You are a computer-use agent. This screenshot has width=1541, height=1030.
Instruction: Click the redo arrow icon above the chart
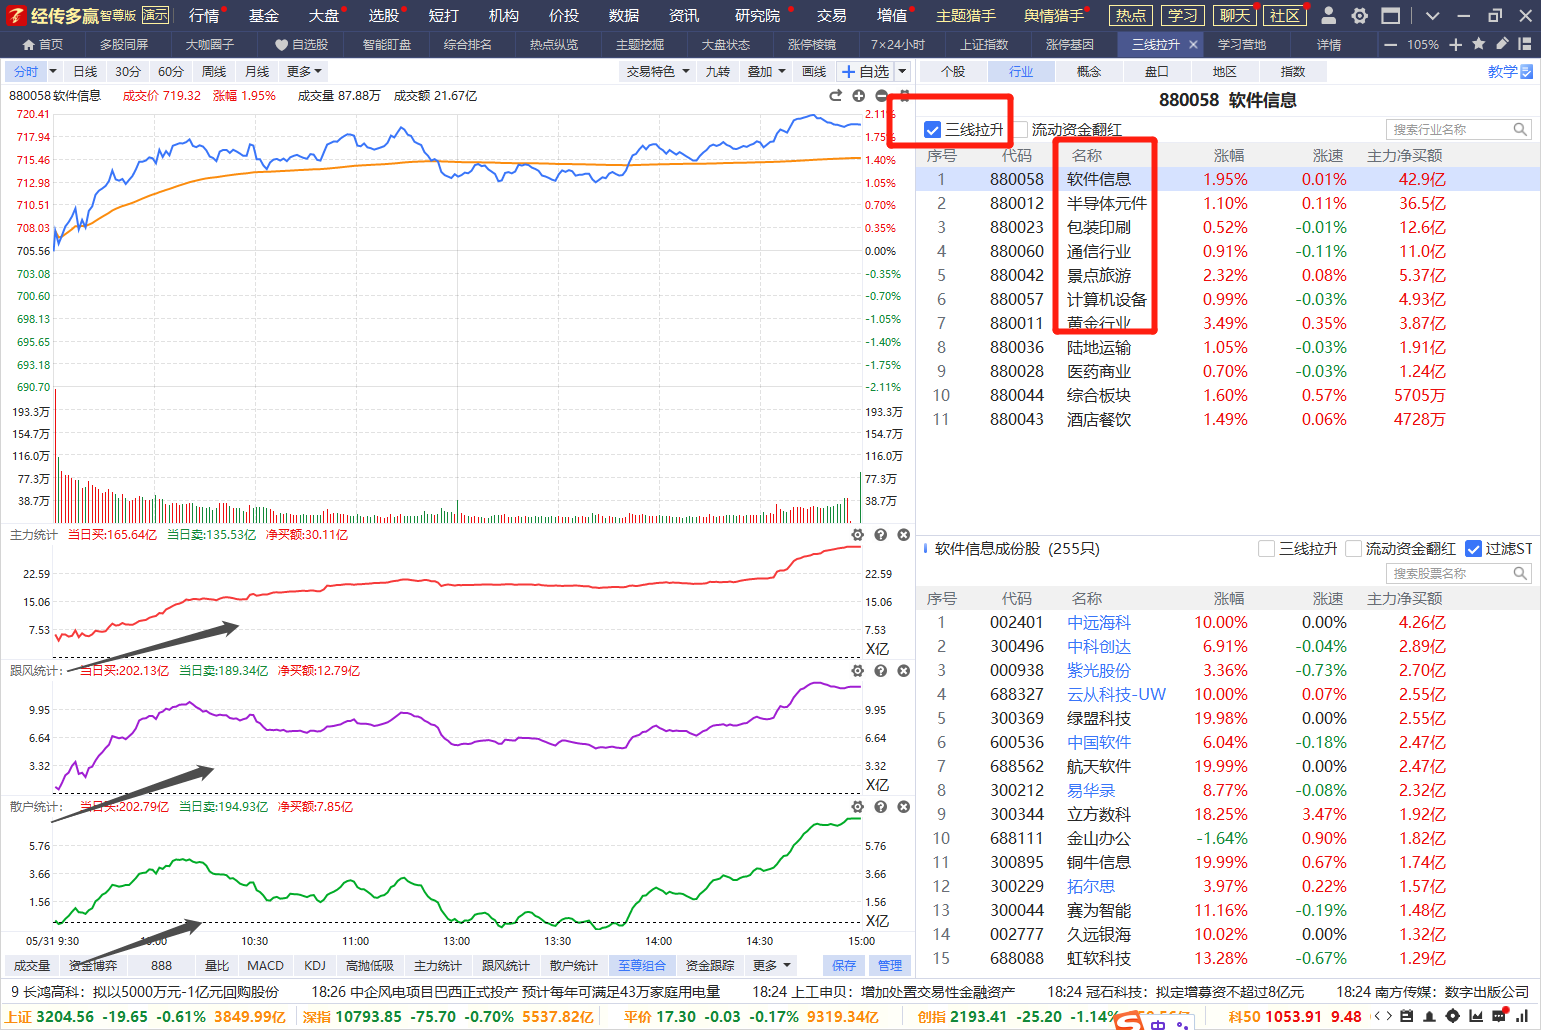click(836, 95)
